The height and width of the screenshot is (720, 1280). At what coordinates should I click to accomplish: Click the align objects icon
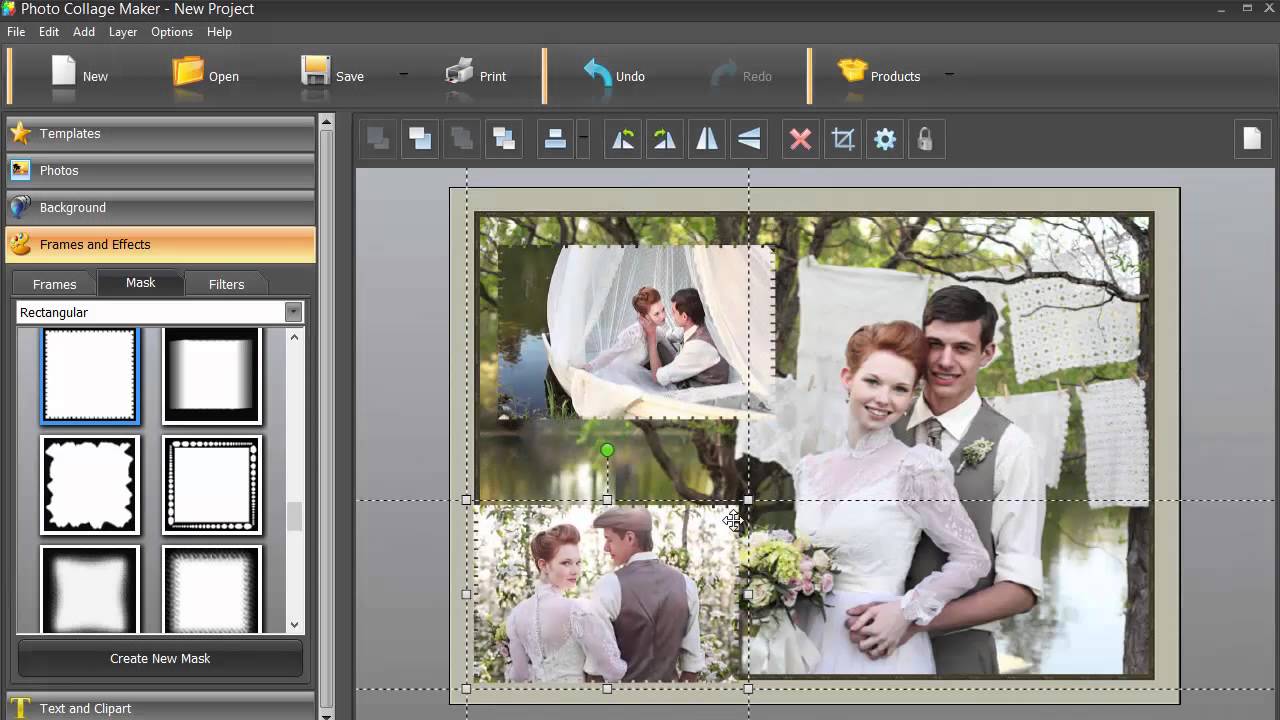pyautogui.click(x=555, y=139)
